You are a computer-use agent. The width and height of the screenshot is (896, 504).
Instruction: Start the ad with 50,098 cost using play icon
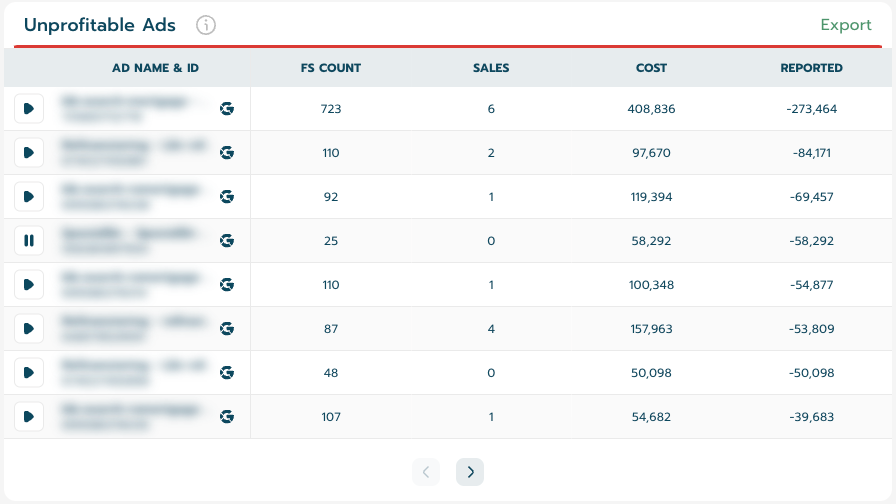29,373
